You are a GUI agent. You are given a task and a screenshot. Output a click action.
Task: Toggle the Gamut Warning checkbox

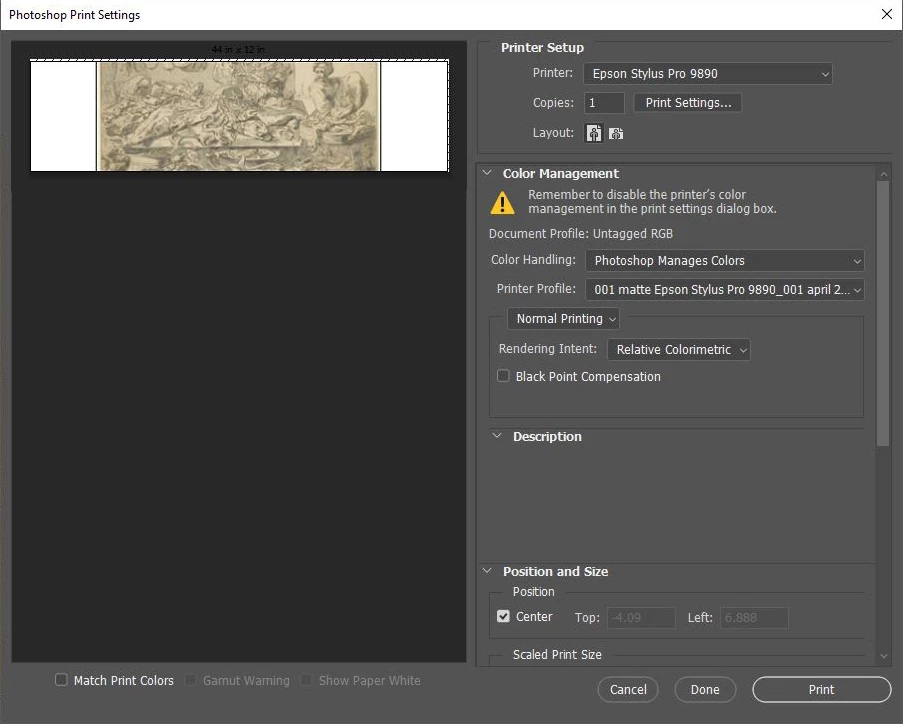click(190, 680)
